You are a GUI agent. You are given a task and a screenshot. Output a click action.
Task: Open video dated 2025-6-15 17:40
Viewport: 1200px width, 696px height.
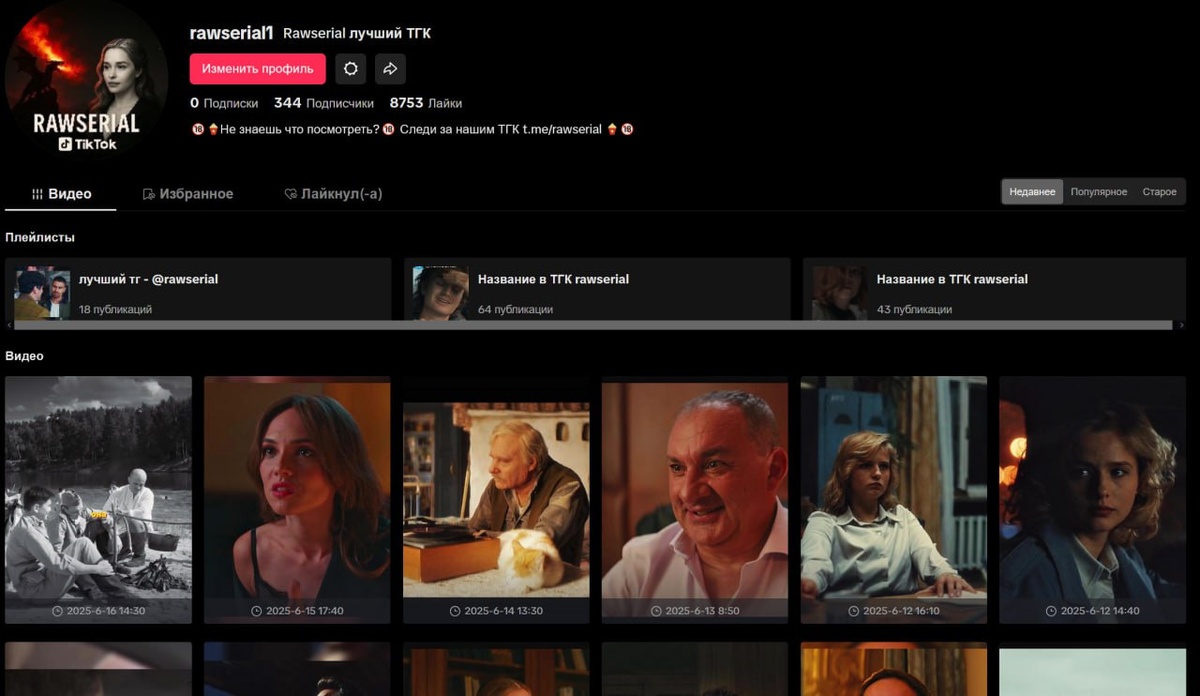point(297,500)
